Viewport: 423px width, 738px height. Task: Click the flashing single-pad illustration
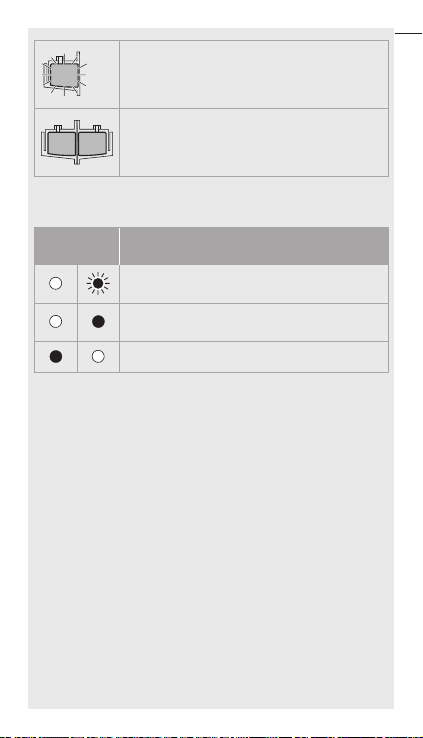pyautogui.click(x=64, y=74)
